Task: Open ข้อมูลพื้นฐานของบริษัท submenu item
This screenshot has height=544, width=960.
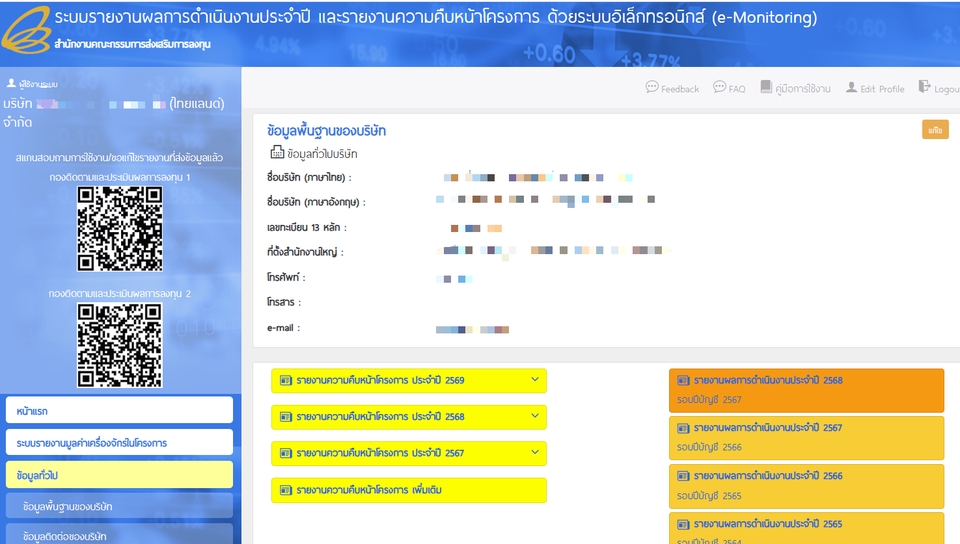Action: (x=119, y=506)
